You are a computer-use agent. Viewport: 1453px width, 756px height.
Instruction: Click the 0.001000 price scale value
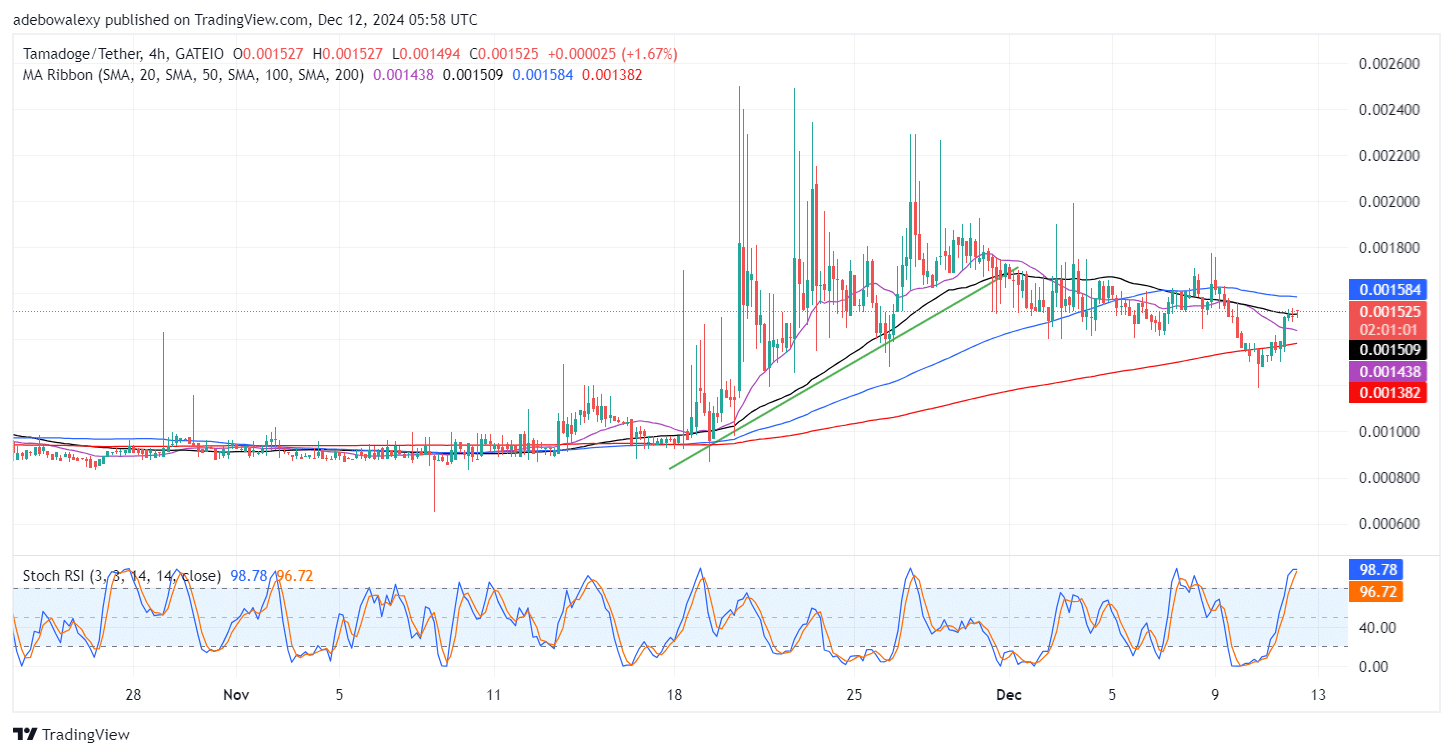[1389, 432]
